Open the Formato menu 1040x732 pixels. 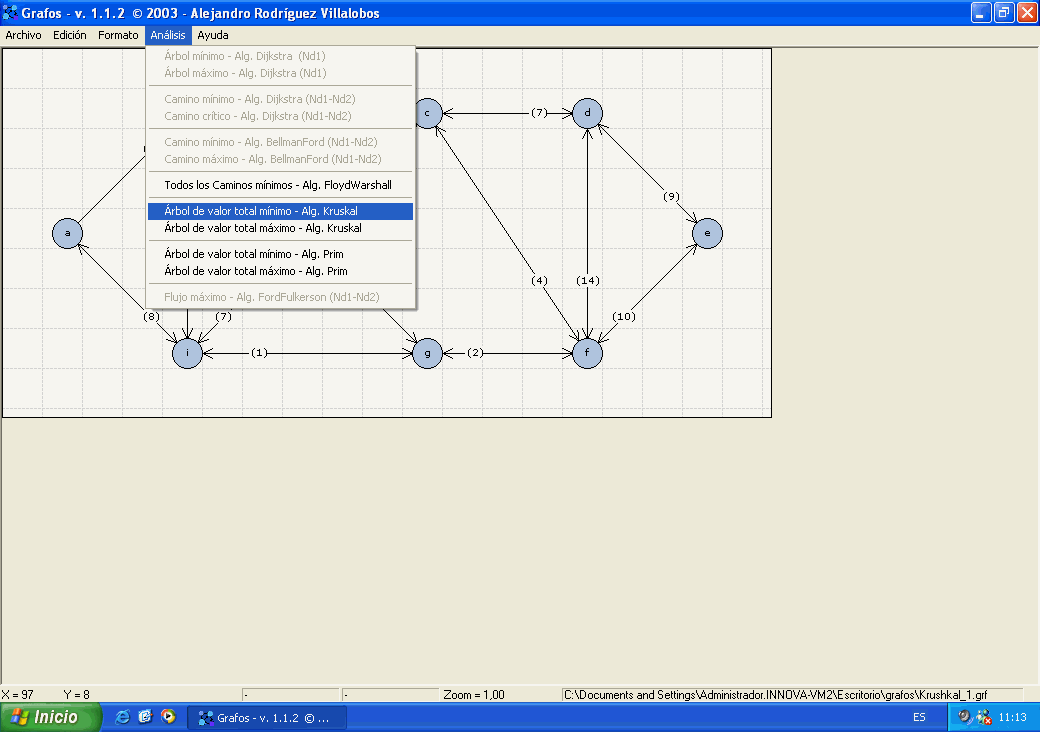point(118,35)
